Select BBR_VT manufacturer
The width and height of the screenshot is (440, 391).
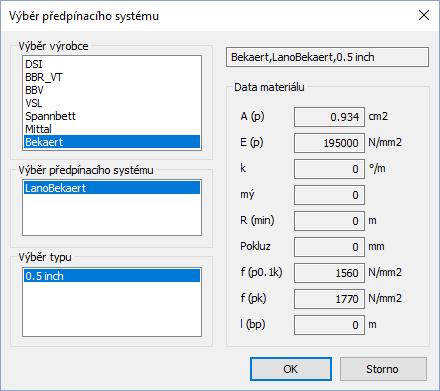(112, 77)
